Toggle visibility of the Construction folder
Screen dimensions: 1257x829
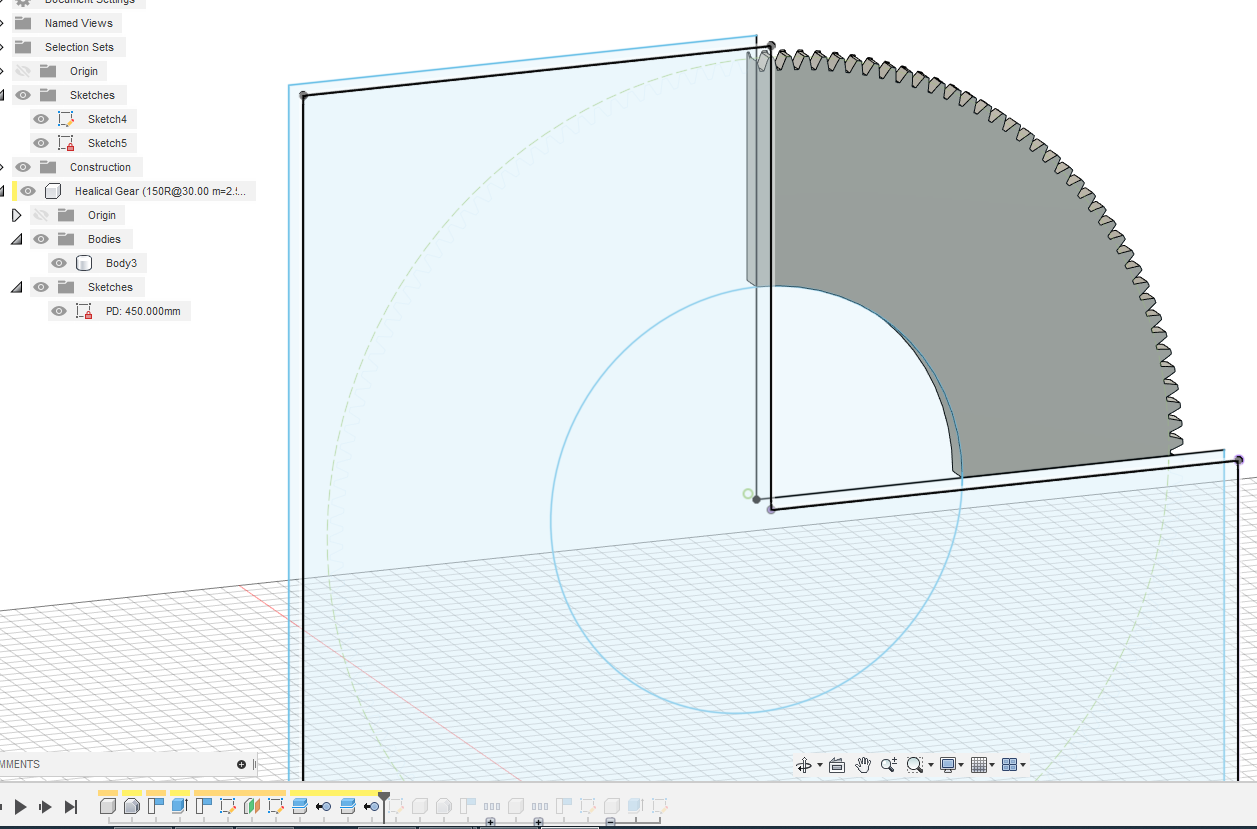23,167
